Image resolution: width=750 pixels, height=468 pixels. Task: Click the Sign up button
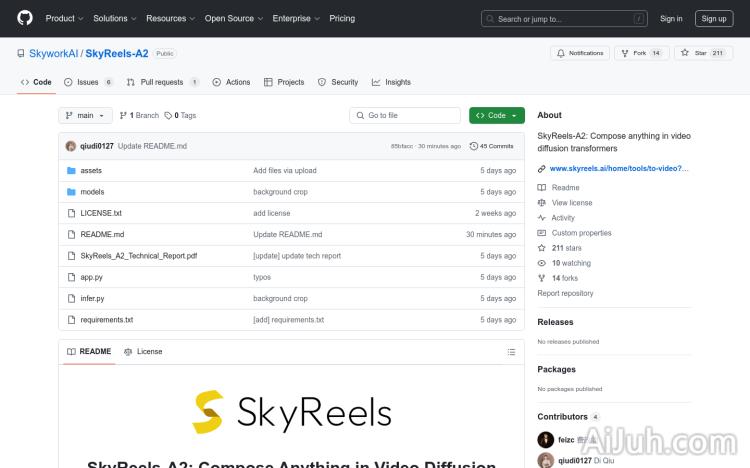[x=714, y=19]
